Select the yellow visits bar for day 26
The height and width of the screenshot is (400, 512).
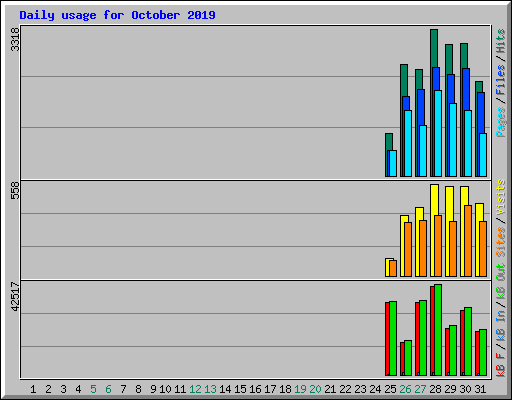tap(404, 219)
